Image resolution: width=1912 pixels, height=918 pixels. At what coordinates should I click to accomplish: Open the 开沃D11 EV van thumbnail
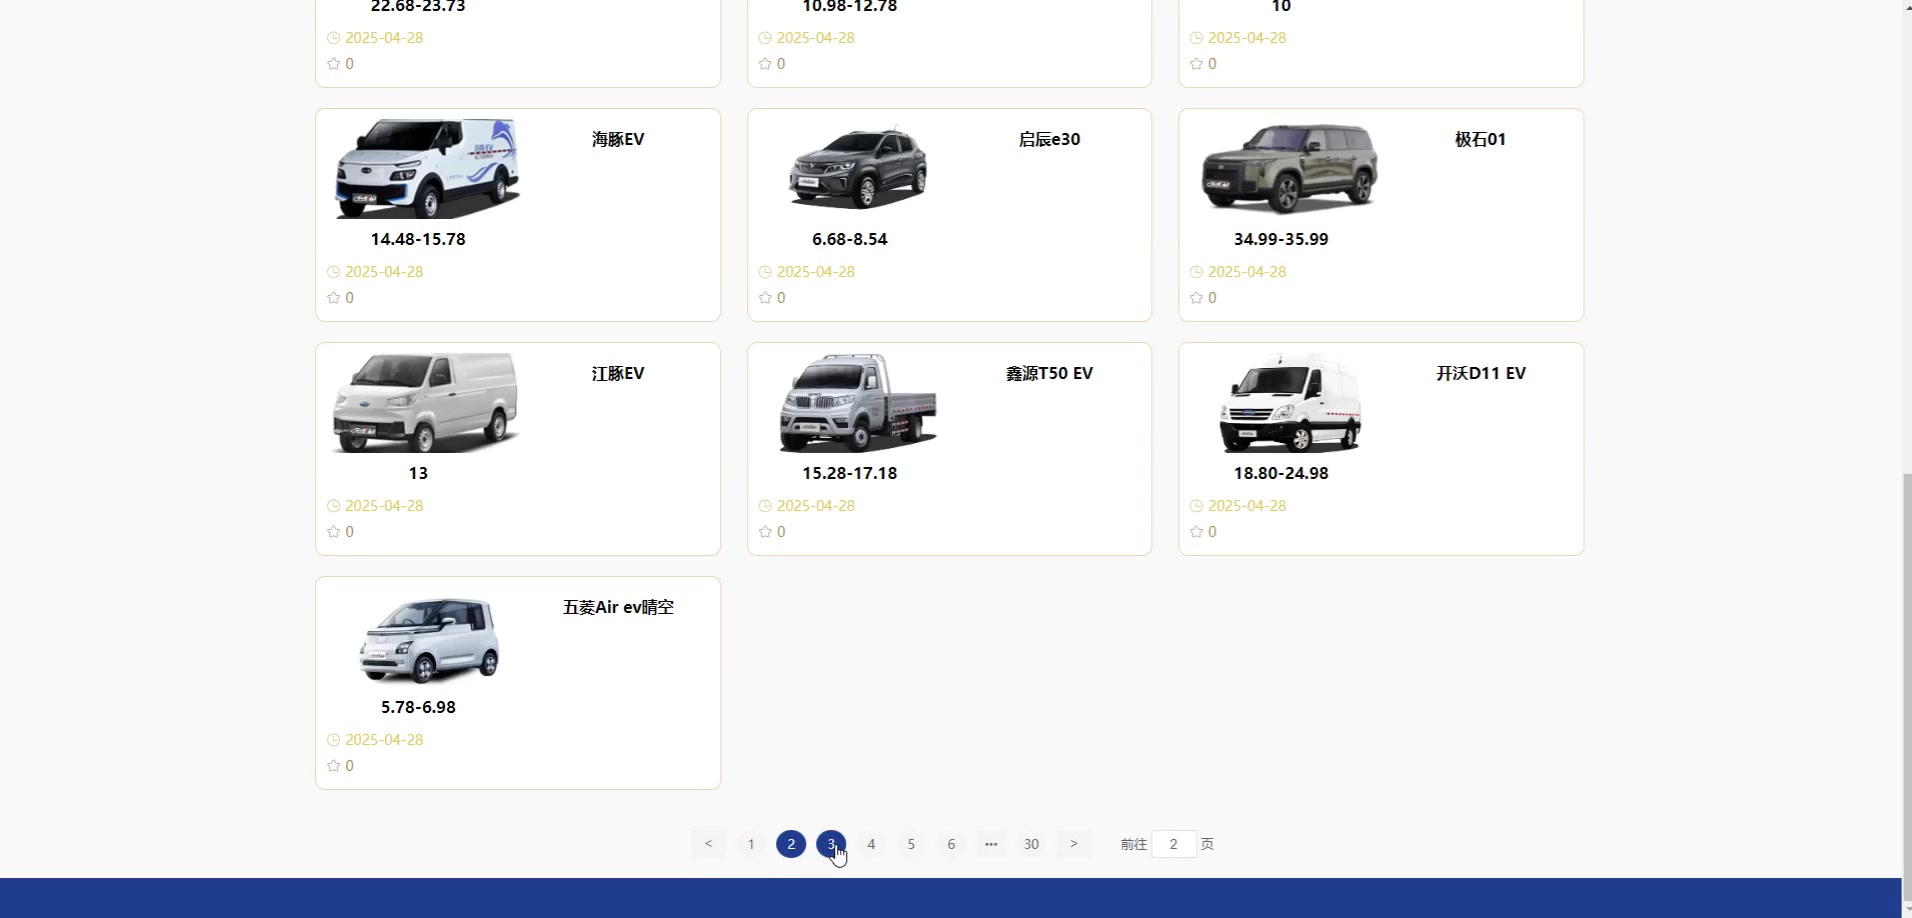[1290, 402]
